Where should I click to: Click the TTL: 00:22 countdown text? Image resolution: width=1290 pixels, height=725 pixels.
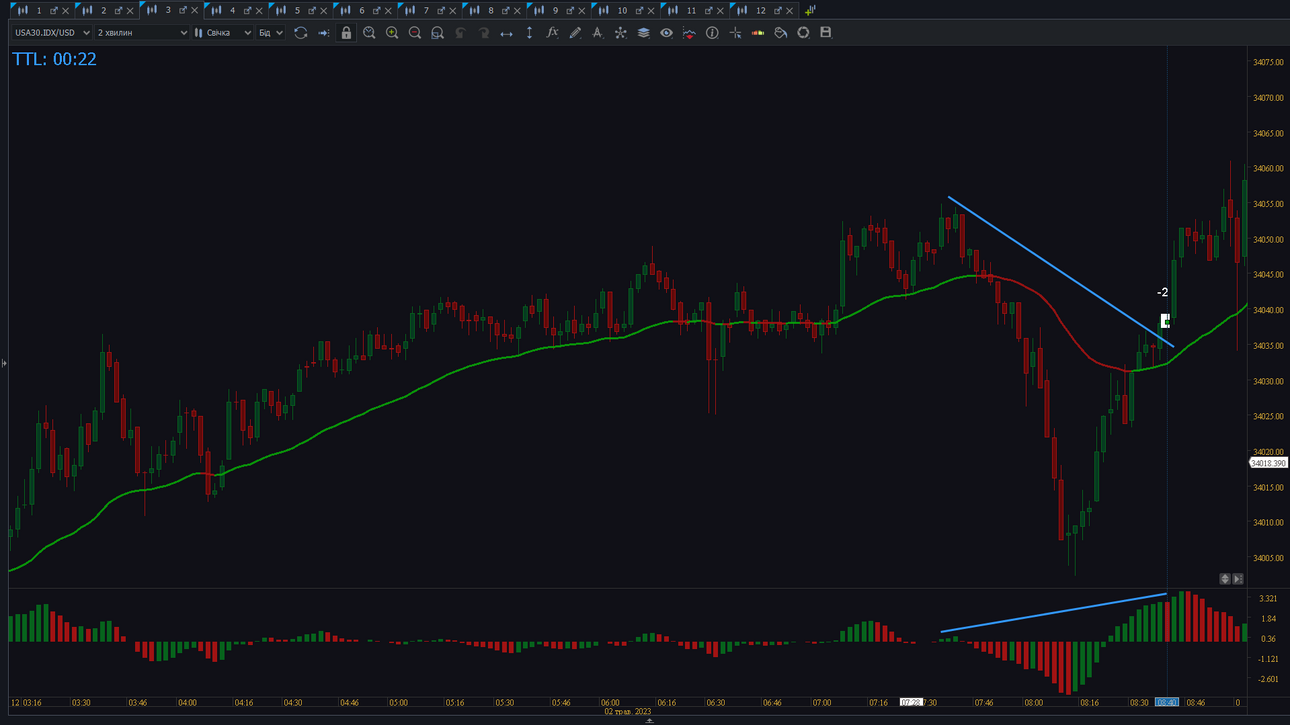click(x=54, y=59)
